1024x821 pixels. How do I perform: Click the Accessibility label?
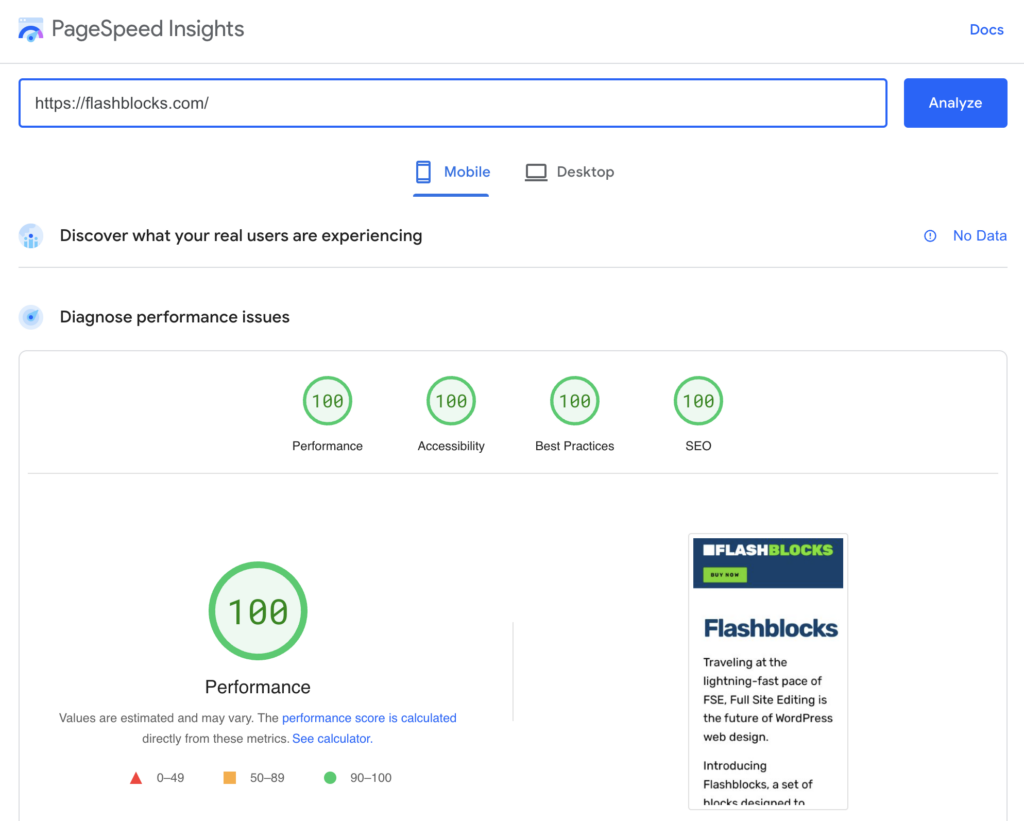451,446
